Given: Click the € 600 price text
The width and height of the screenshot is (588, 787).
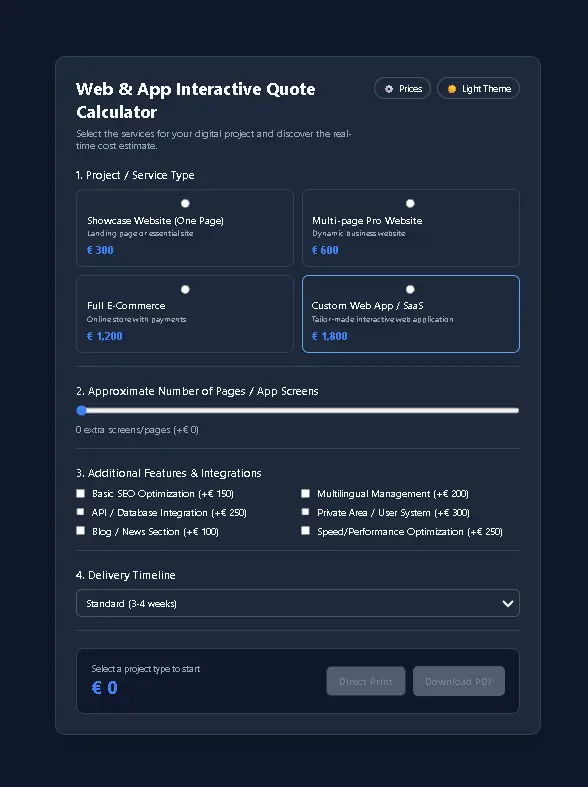Looking at the screenshot, I should pos(325,250).
